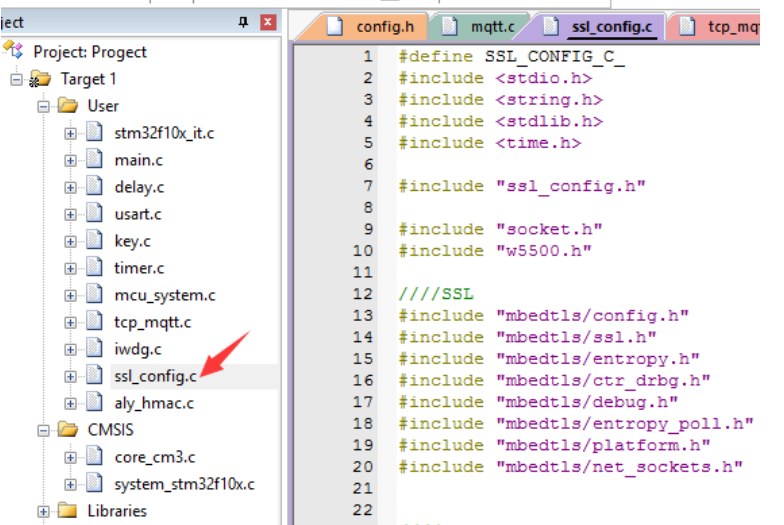
Task: Select system_stm32f10x.c in the tree
Action: 184,483
